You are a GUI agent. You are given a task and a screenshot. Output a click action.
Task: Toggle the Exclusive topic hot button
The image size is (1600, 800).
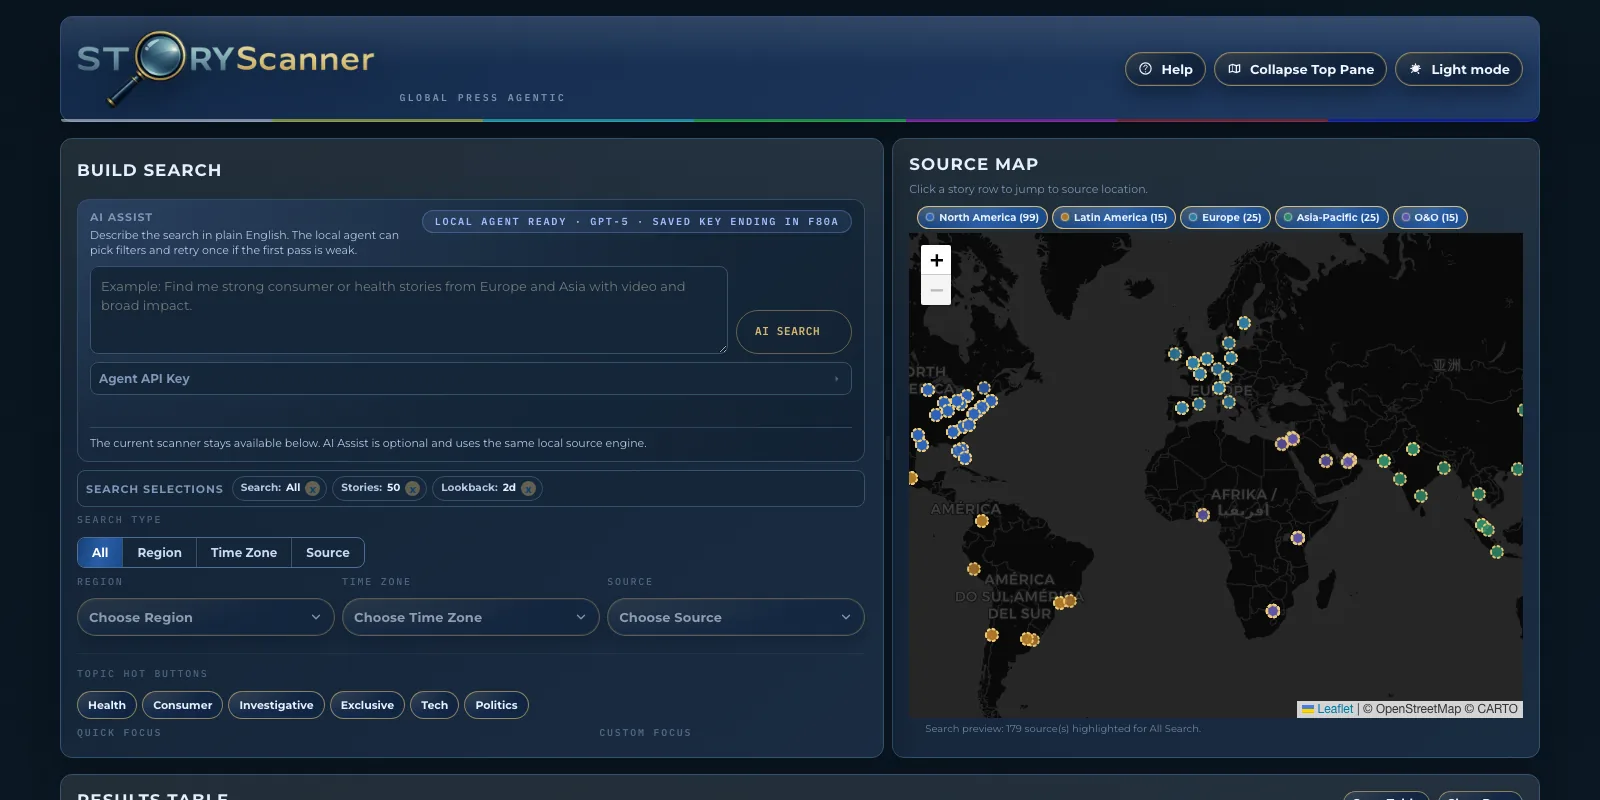(x=367, y=705)
